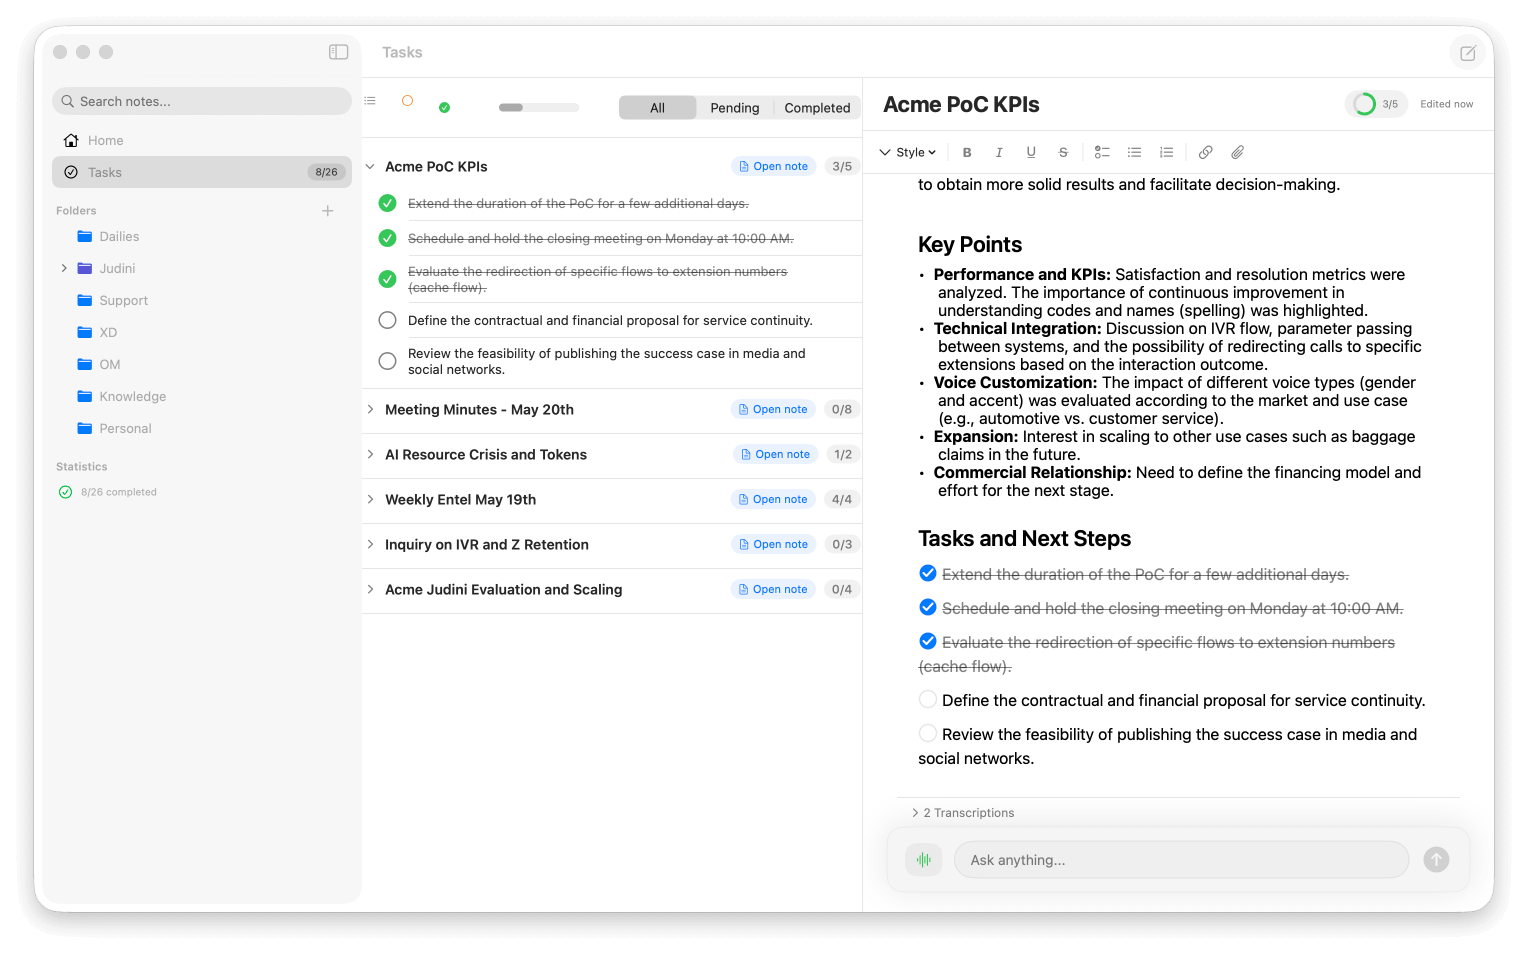Apply bold formatting

[967, 152]
